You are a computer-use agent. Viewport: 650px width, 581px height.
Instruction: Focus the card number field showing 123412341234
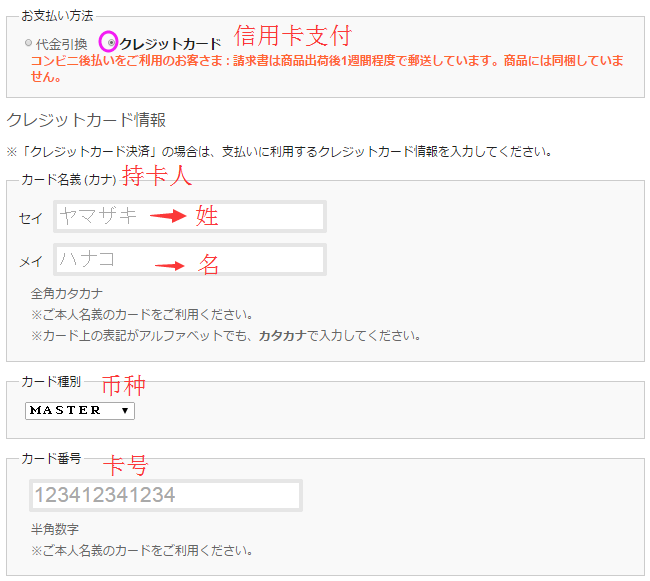coord(165,495)
